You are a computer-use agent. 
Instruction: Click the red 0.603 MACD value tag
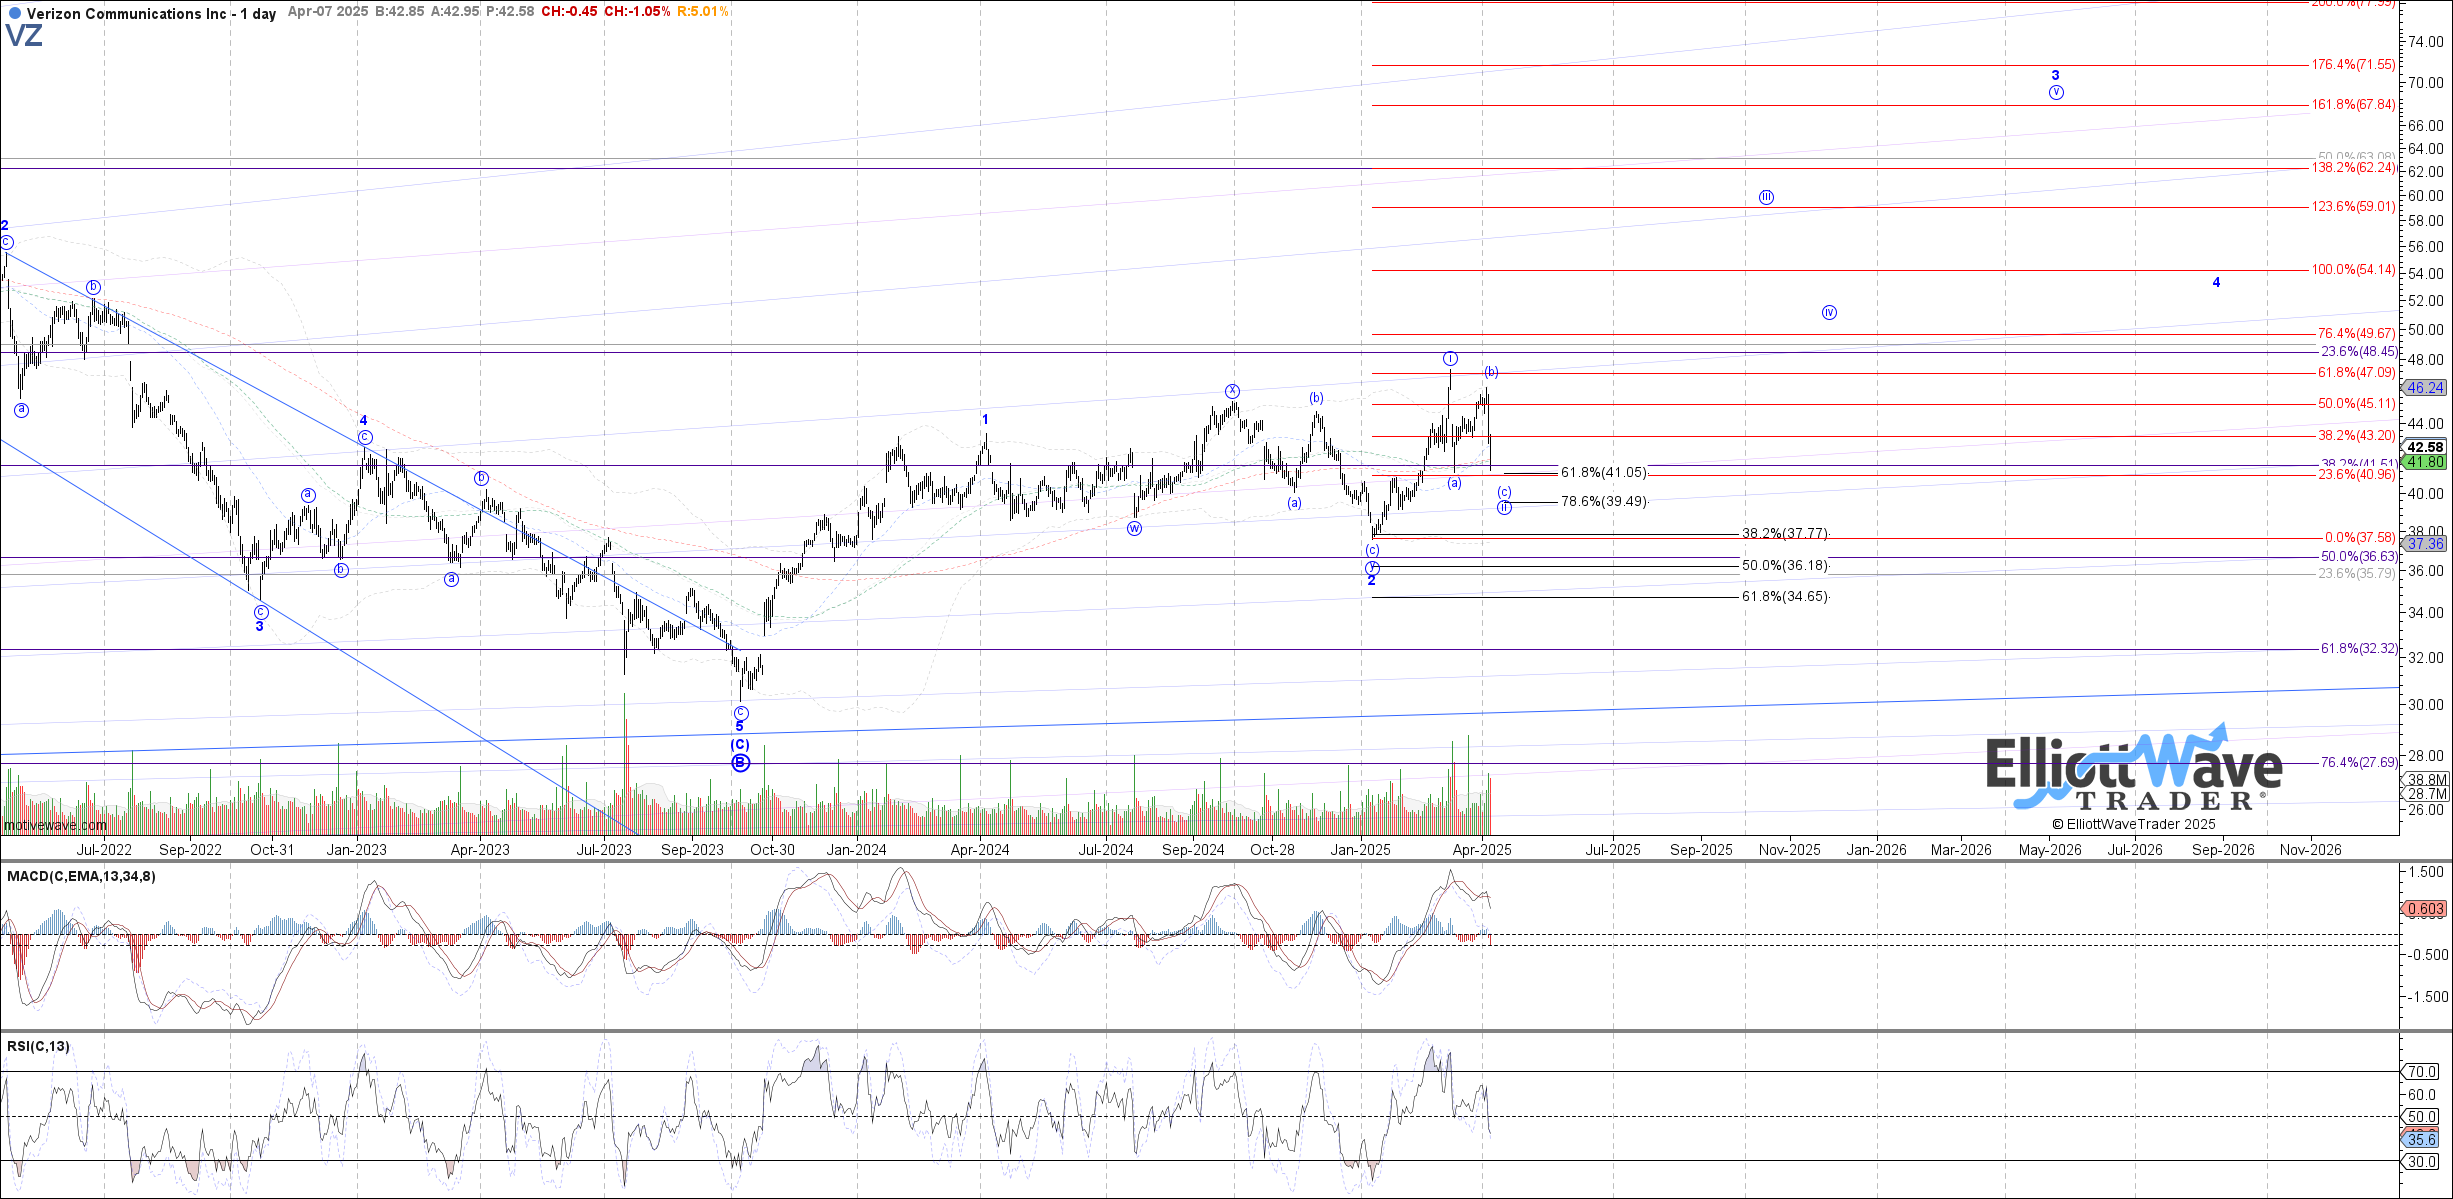click(x=2425, y=909)
